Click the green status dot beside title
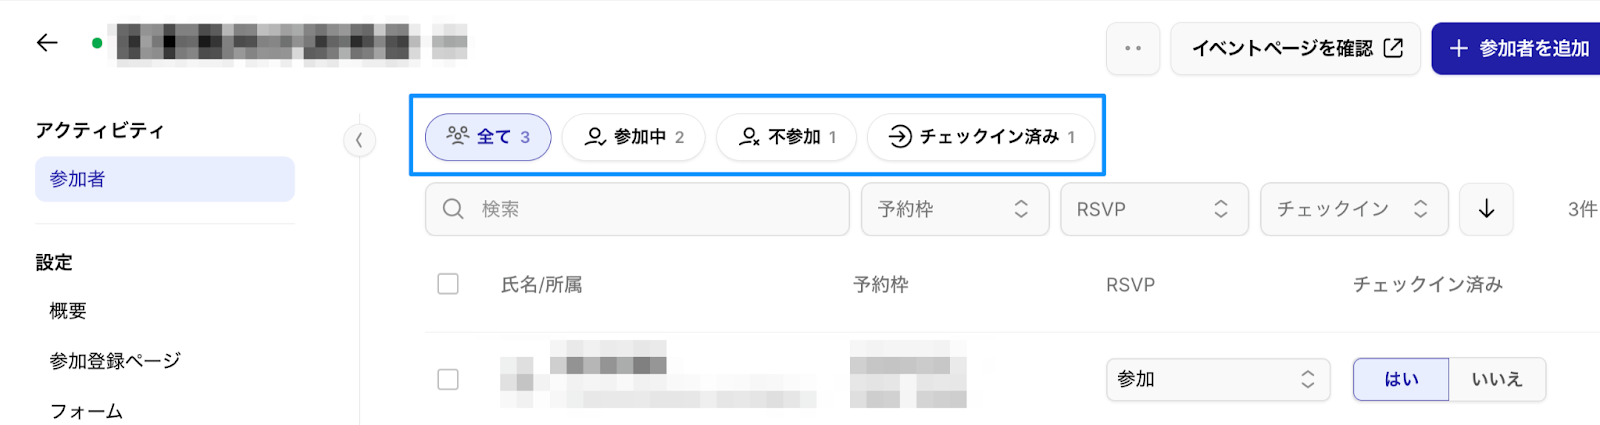Image resolution: width=1600 pixels, height=425 pixels. click(97, 43)
